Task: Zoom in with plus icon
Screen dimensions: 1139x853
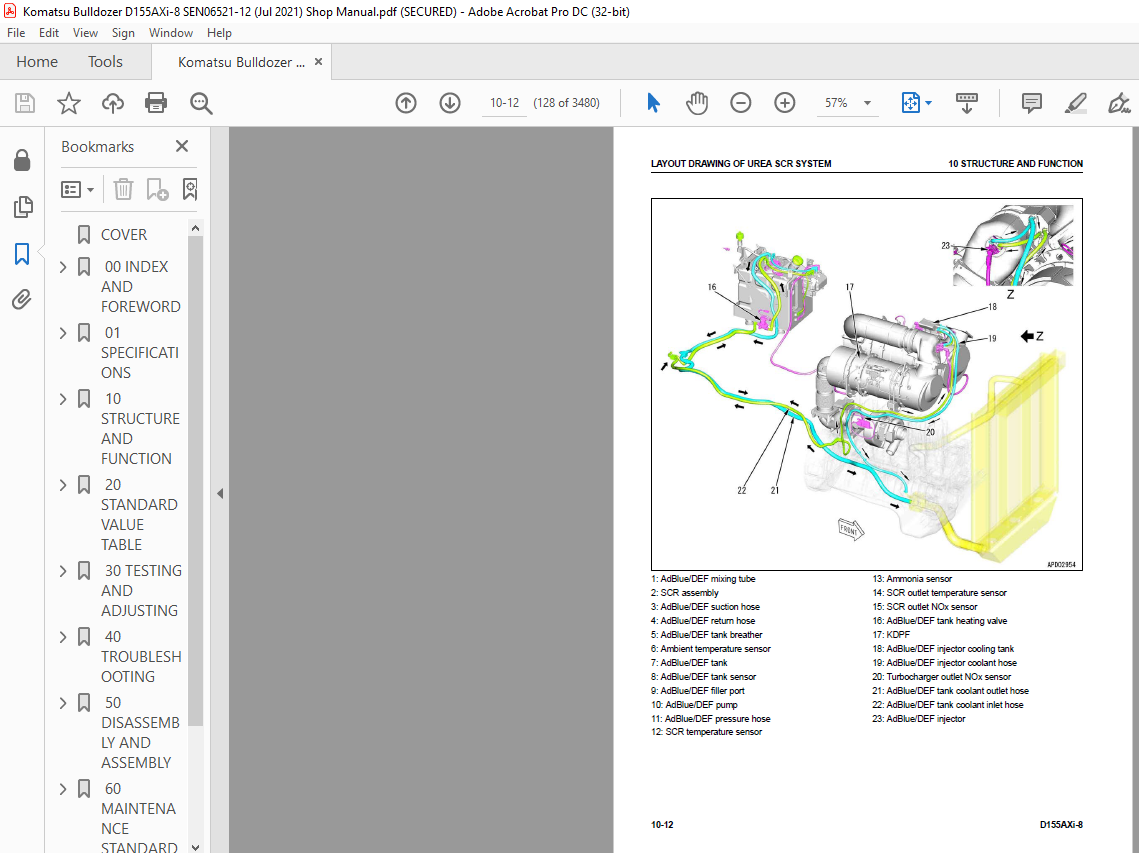Action: 785,103
